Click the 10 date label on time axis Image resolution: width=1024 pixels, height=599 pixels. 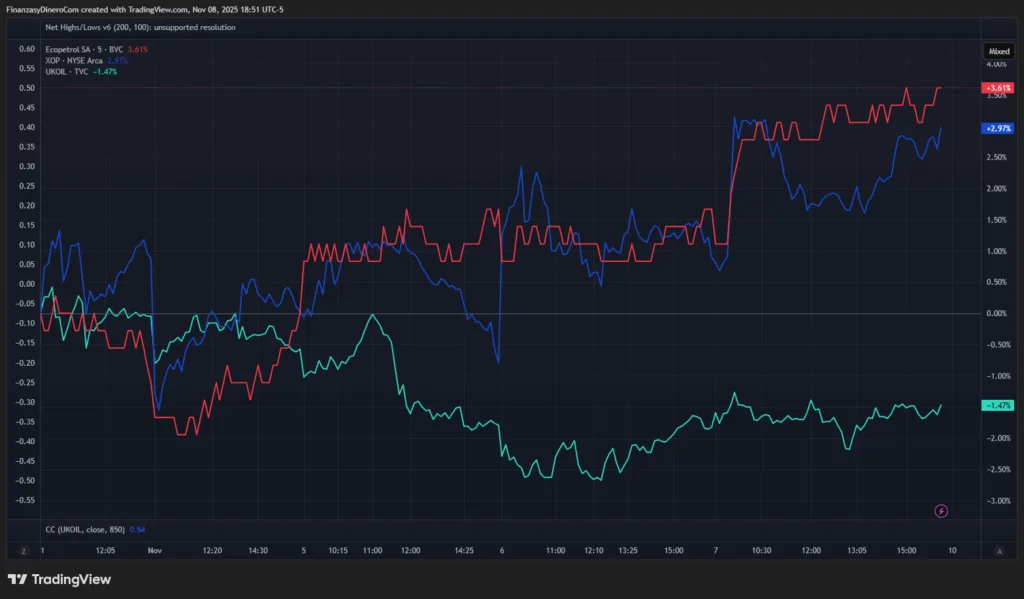click(x=951, y=551)
